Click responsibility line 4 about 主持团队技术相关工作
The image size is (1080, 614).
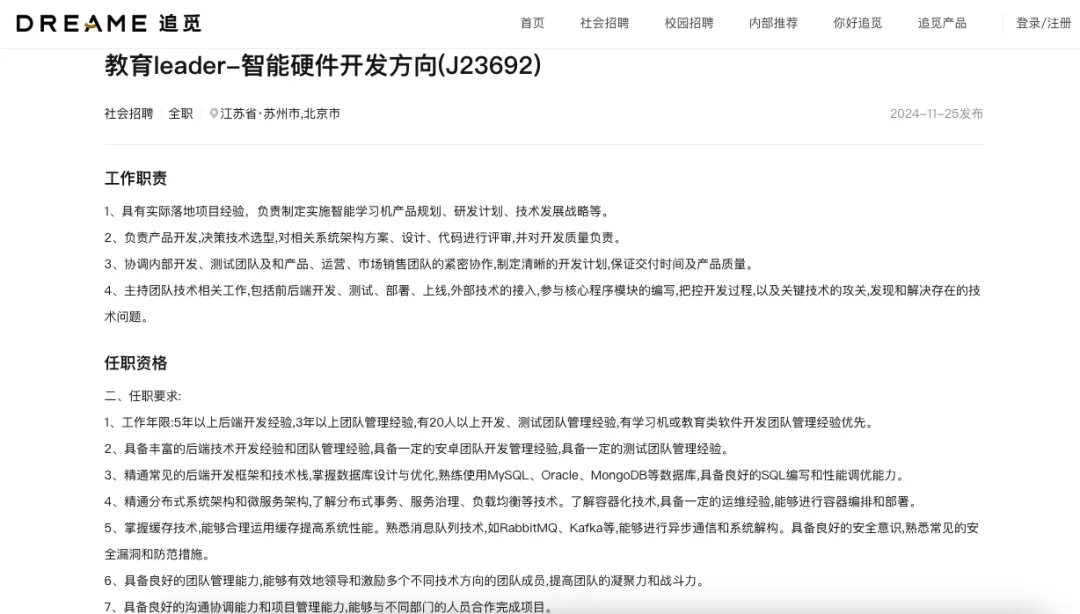543,303
